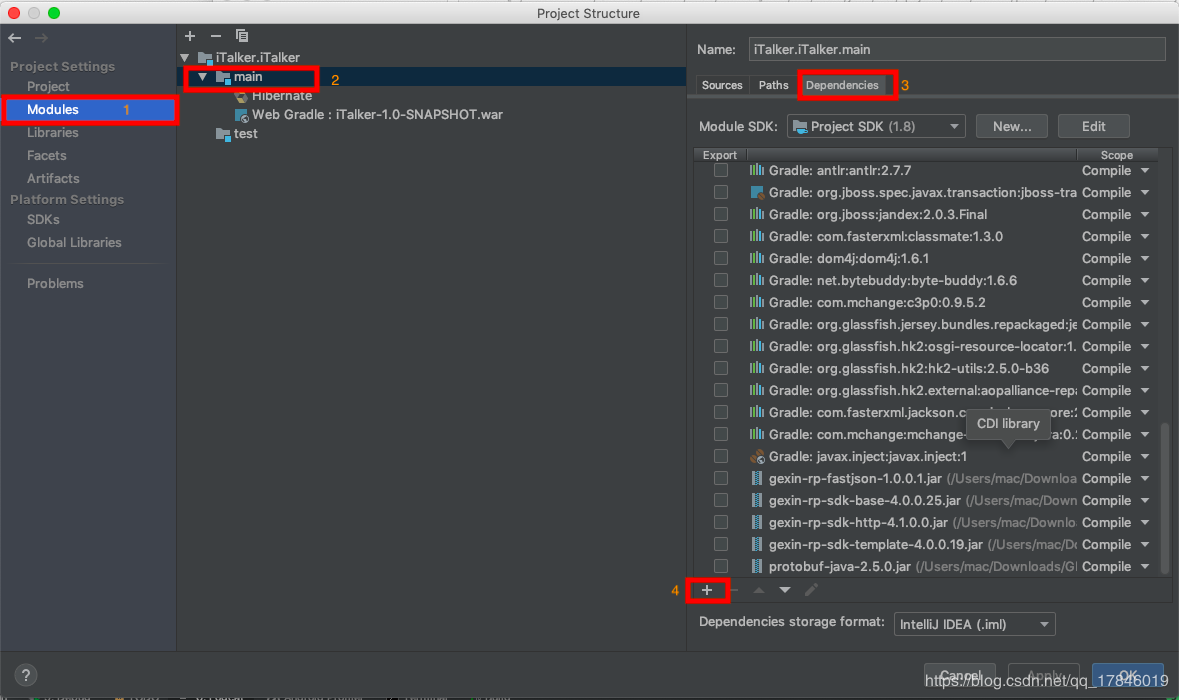1179x700 pixels.
Task: Remove dependency with minus button
Action: (x=734, y=590)
